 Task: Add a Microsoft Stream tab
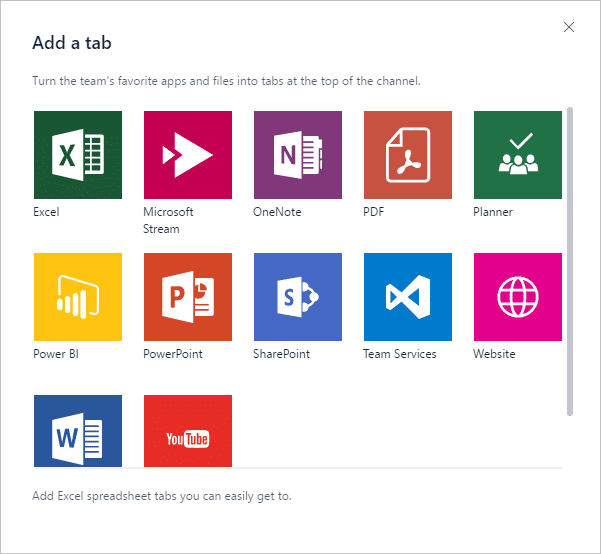click(x=188, y=155)
